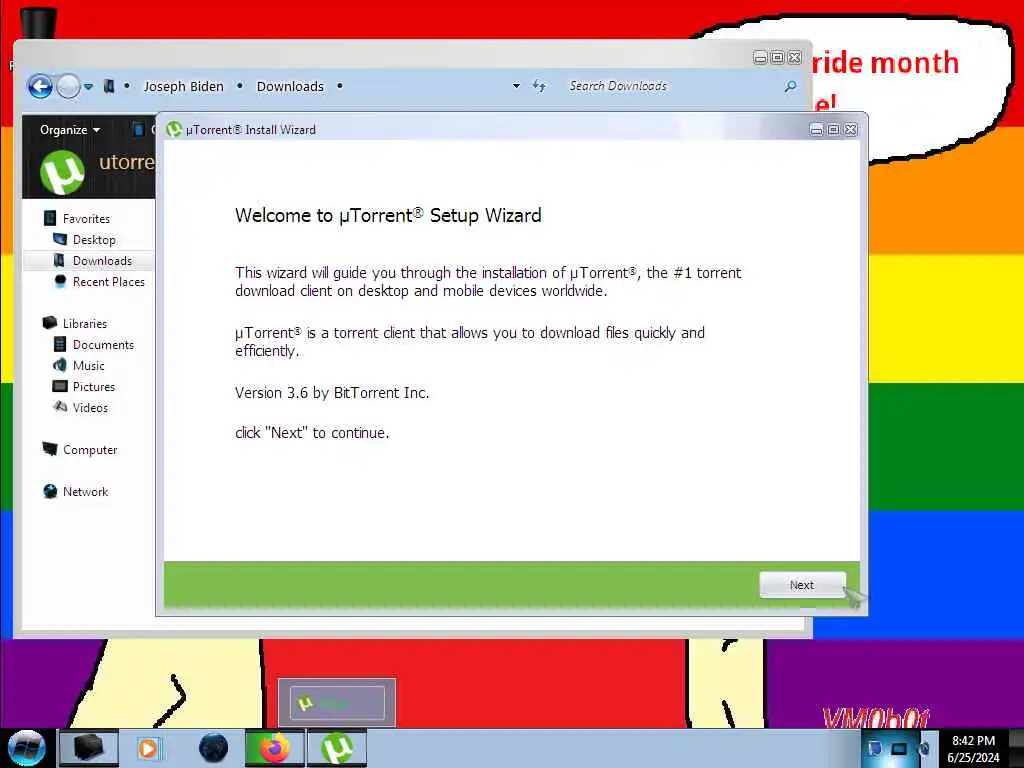Maximize the µTorrent Install Wizard
Viewport: 1024px width, 768px height.
click(x=833, y=129)
